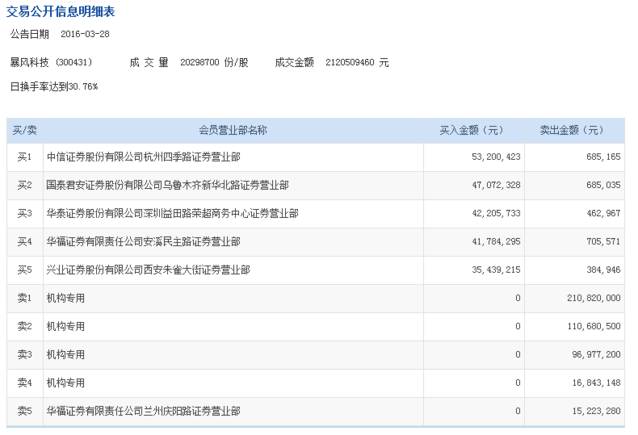Select the 买4 row label
The height and width of the screenshot is (435, 638).
tap(24, 242)
